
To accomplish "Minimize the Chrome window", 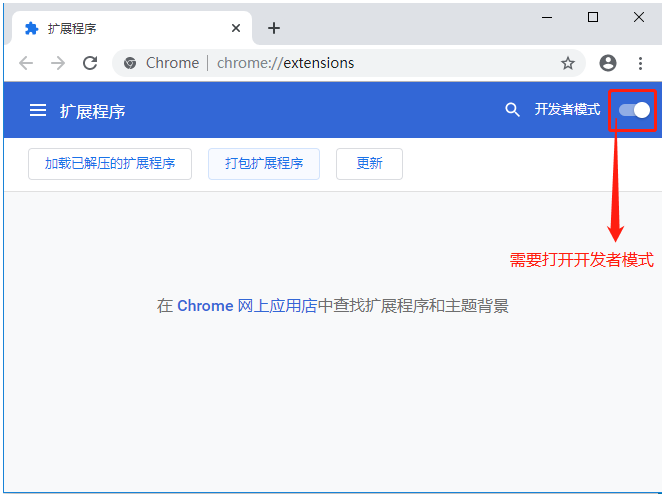I will point(547,18).
